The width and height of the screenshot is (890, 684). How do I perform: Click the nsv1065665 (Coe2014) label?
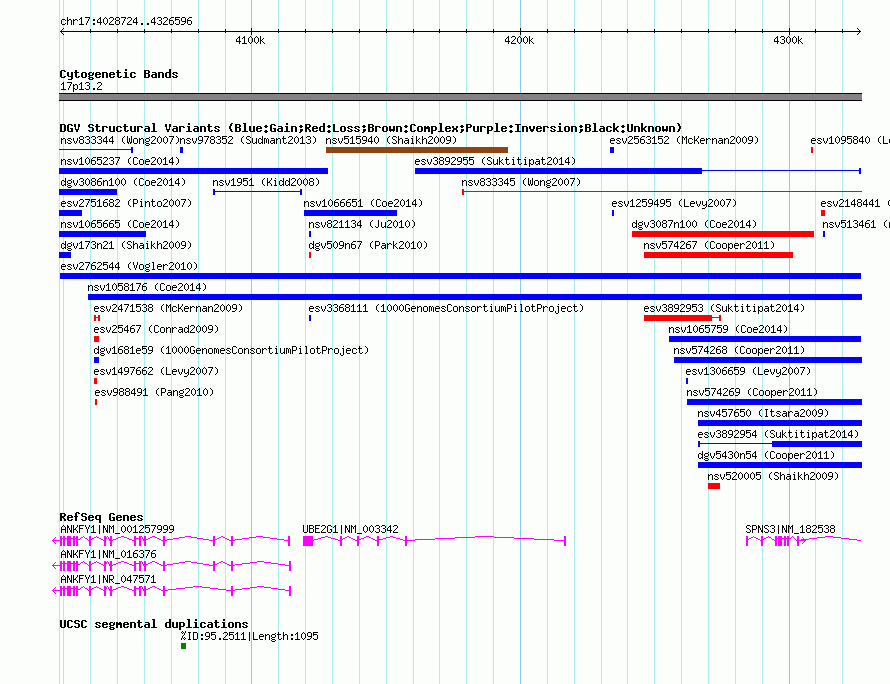pos(120,224)
